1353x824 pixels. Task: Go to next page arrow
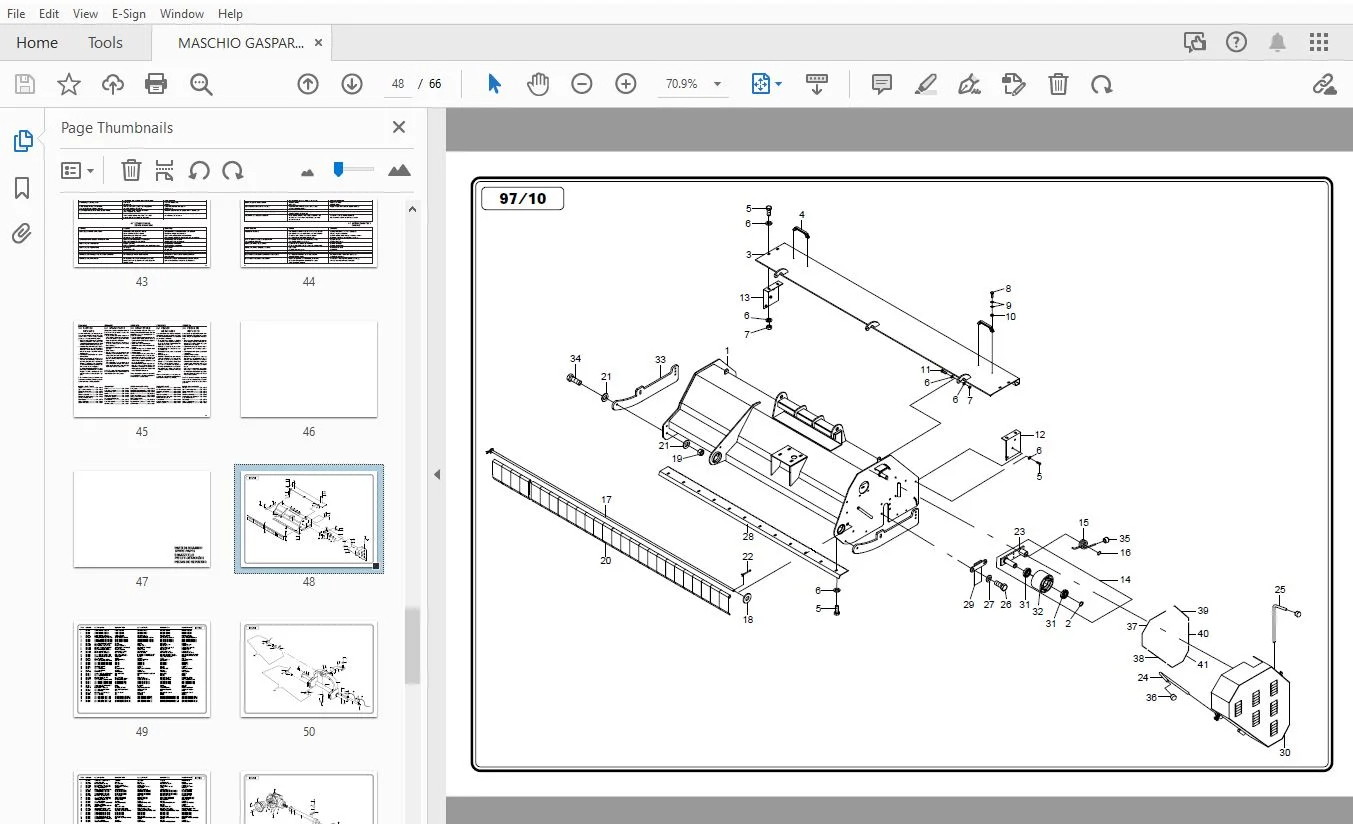click(x=352, y=84)
